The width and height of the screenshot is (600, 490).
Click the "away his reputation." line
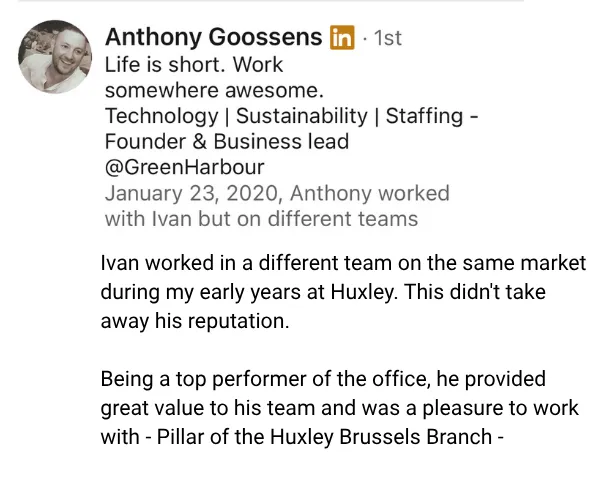pyautogui.click(x=195, y=321)
